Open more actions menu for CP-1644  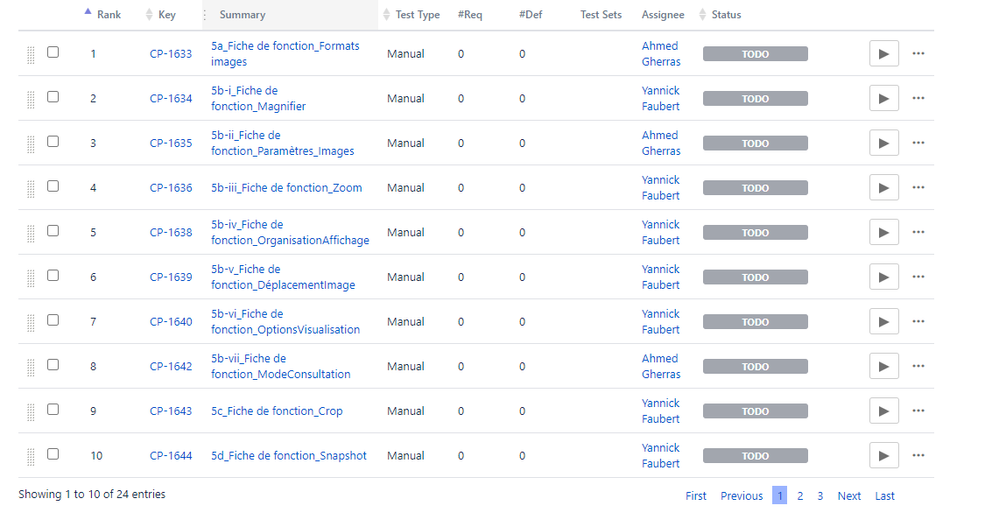tap(918, 455)
